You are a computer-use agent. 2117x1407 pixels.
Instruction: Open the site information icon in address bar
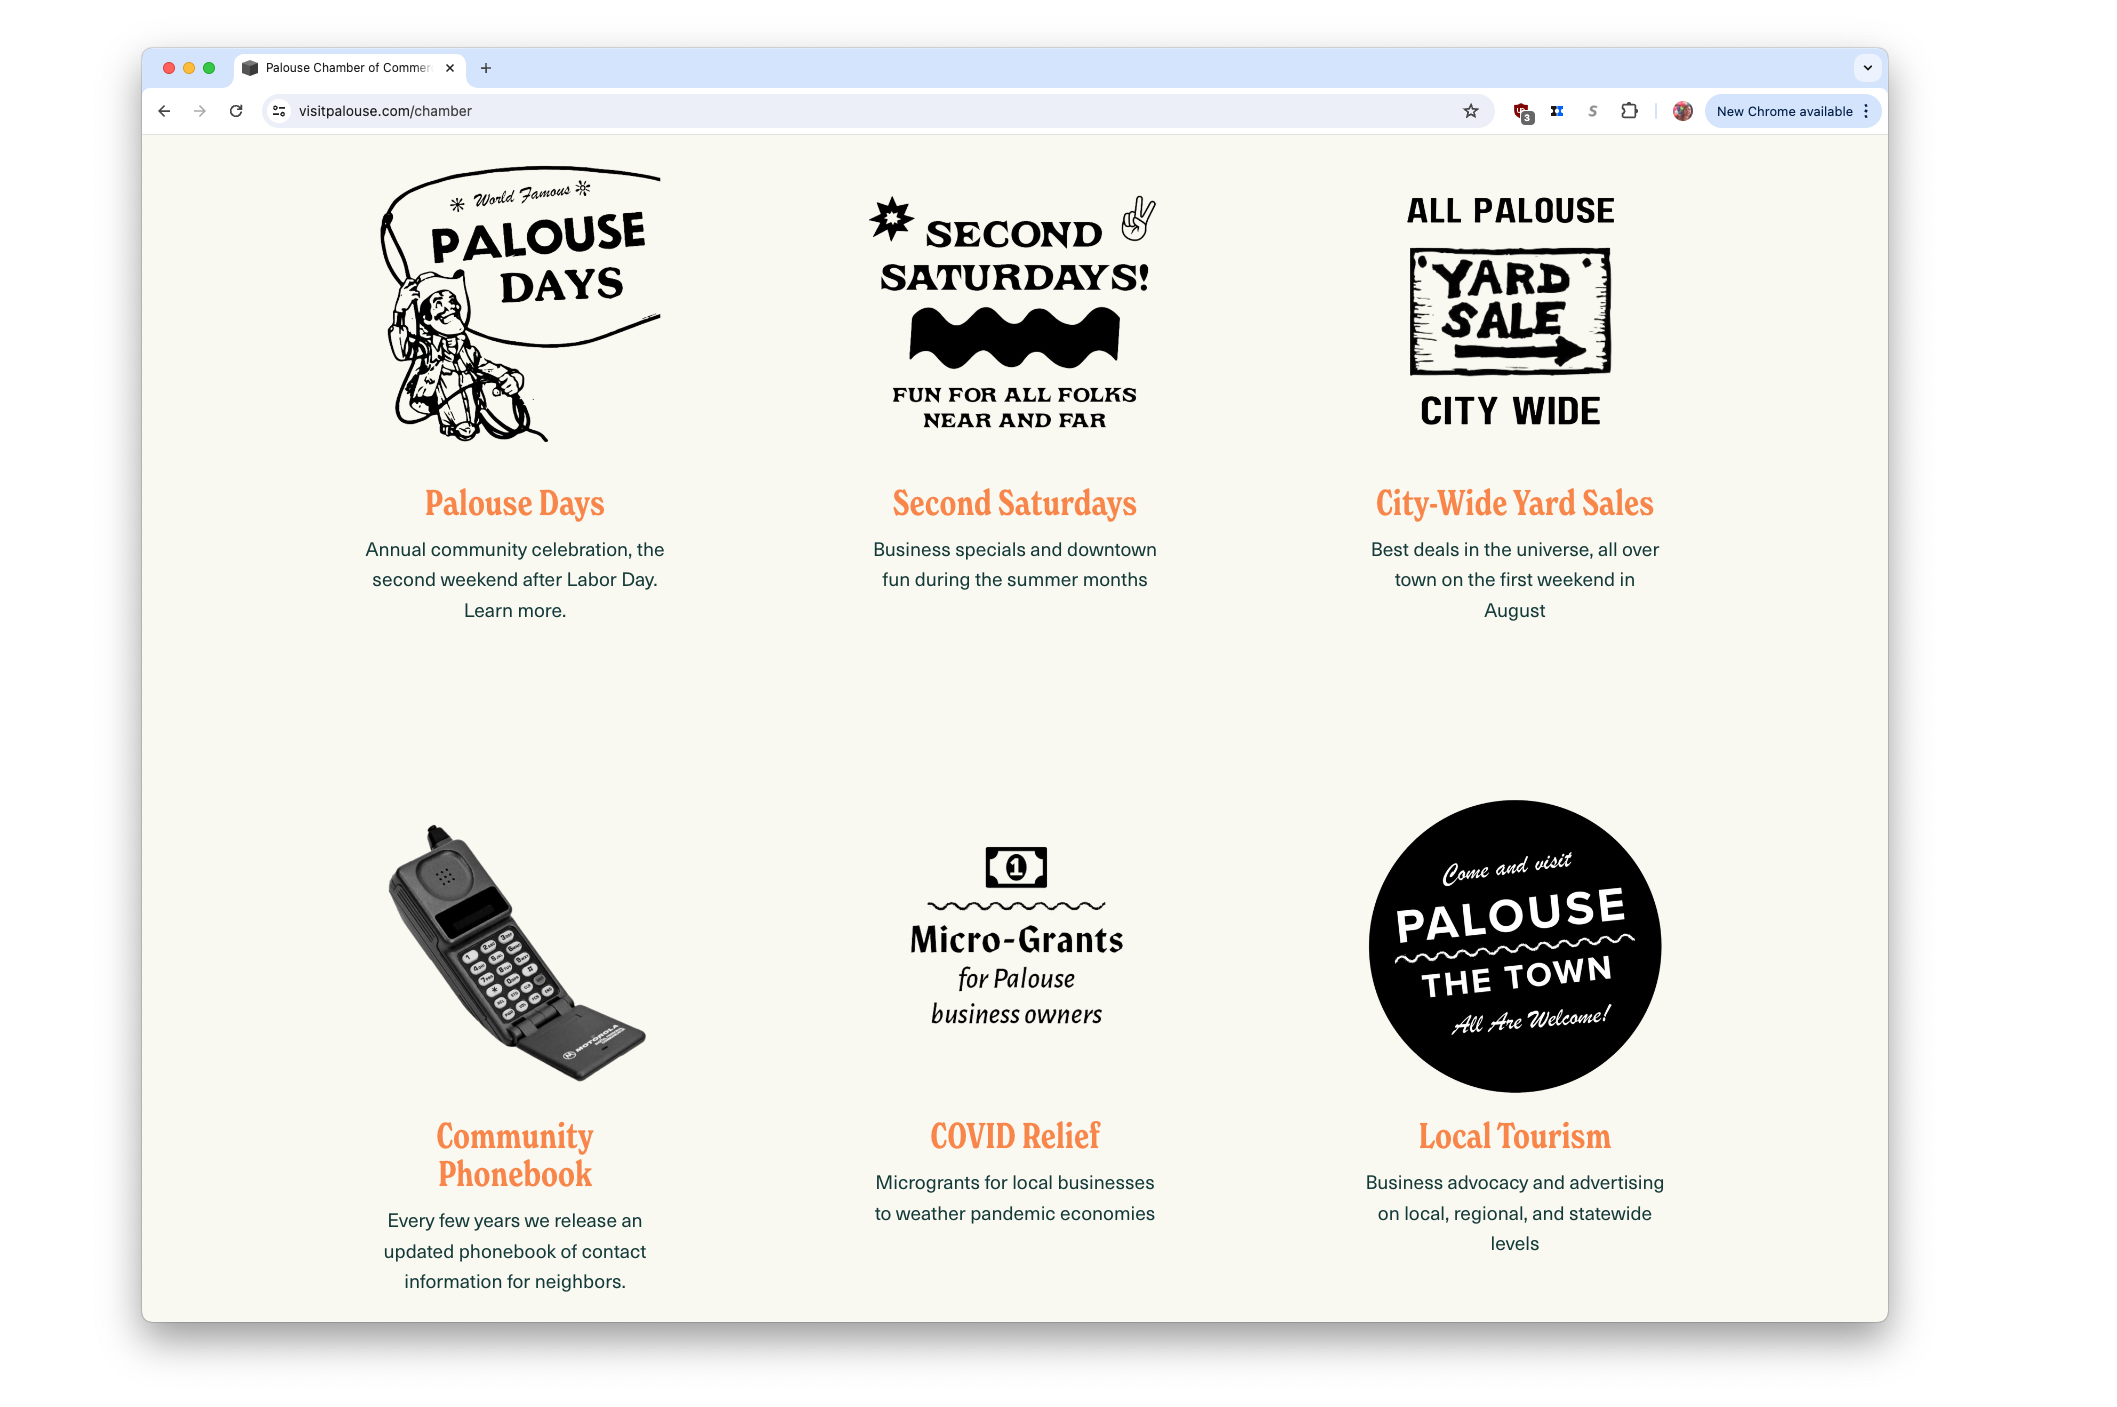point(280,111)
